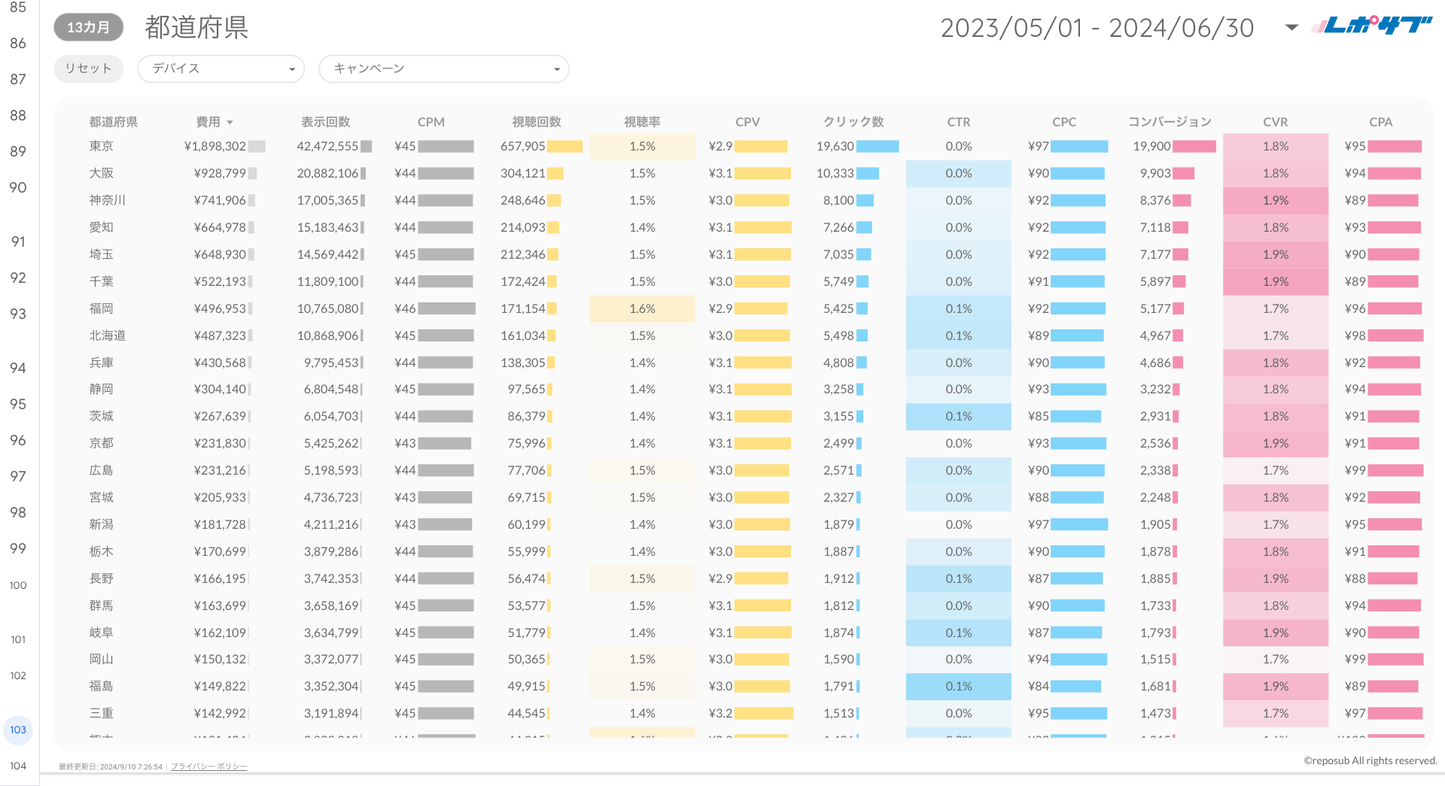
Task: Click the レポサブ logo
Action: pos(1371,27)
